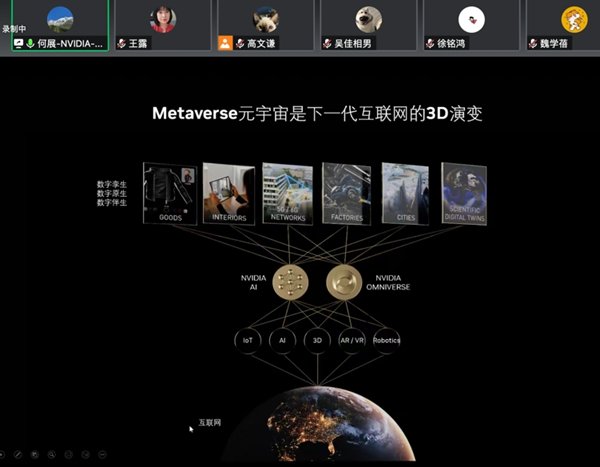
Task: Click the GOODS jacket card on the slide
Action: pos(170,194)
